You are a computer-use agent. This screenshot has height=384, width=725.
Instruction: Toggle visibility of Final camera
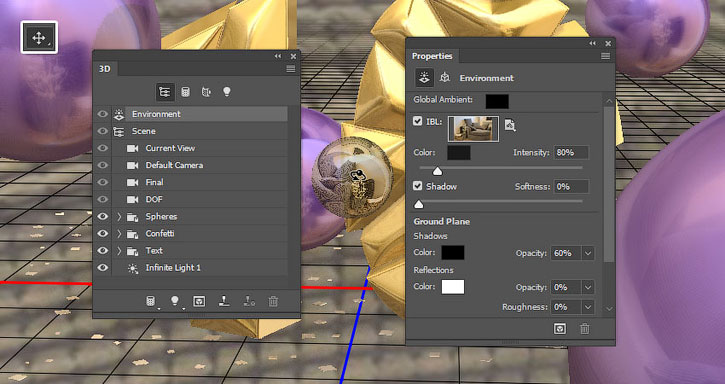103,182
